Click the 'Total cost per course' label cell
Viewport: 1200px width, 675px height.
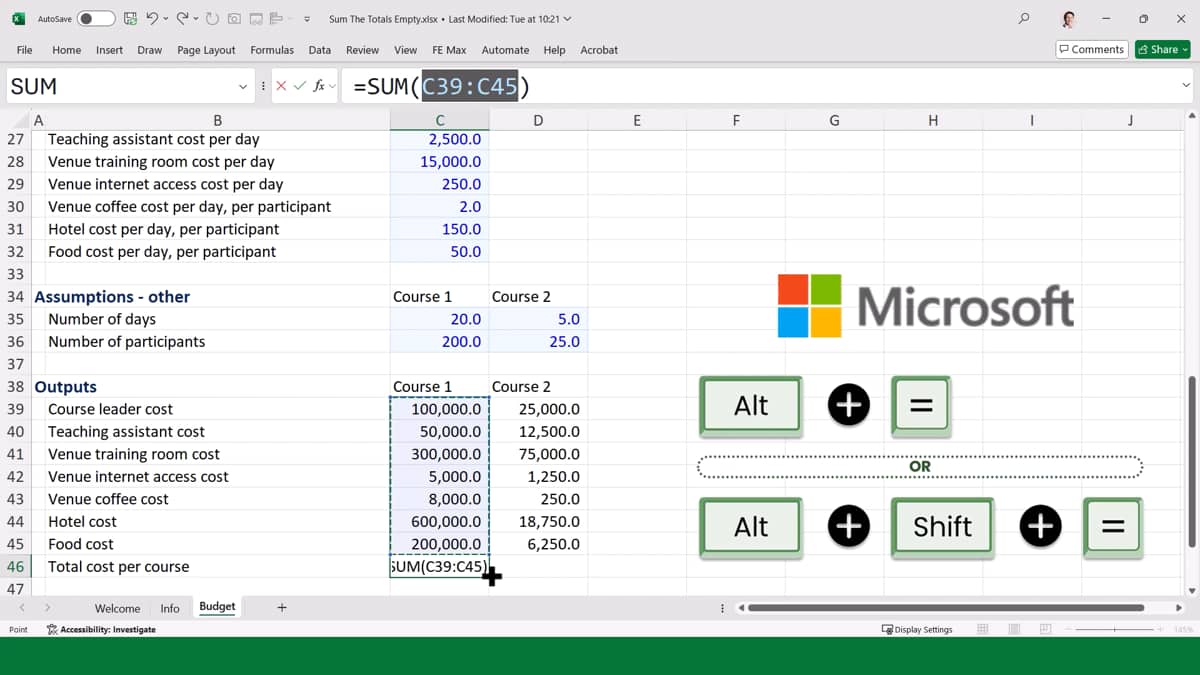coord(118,566)
